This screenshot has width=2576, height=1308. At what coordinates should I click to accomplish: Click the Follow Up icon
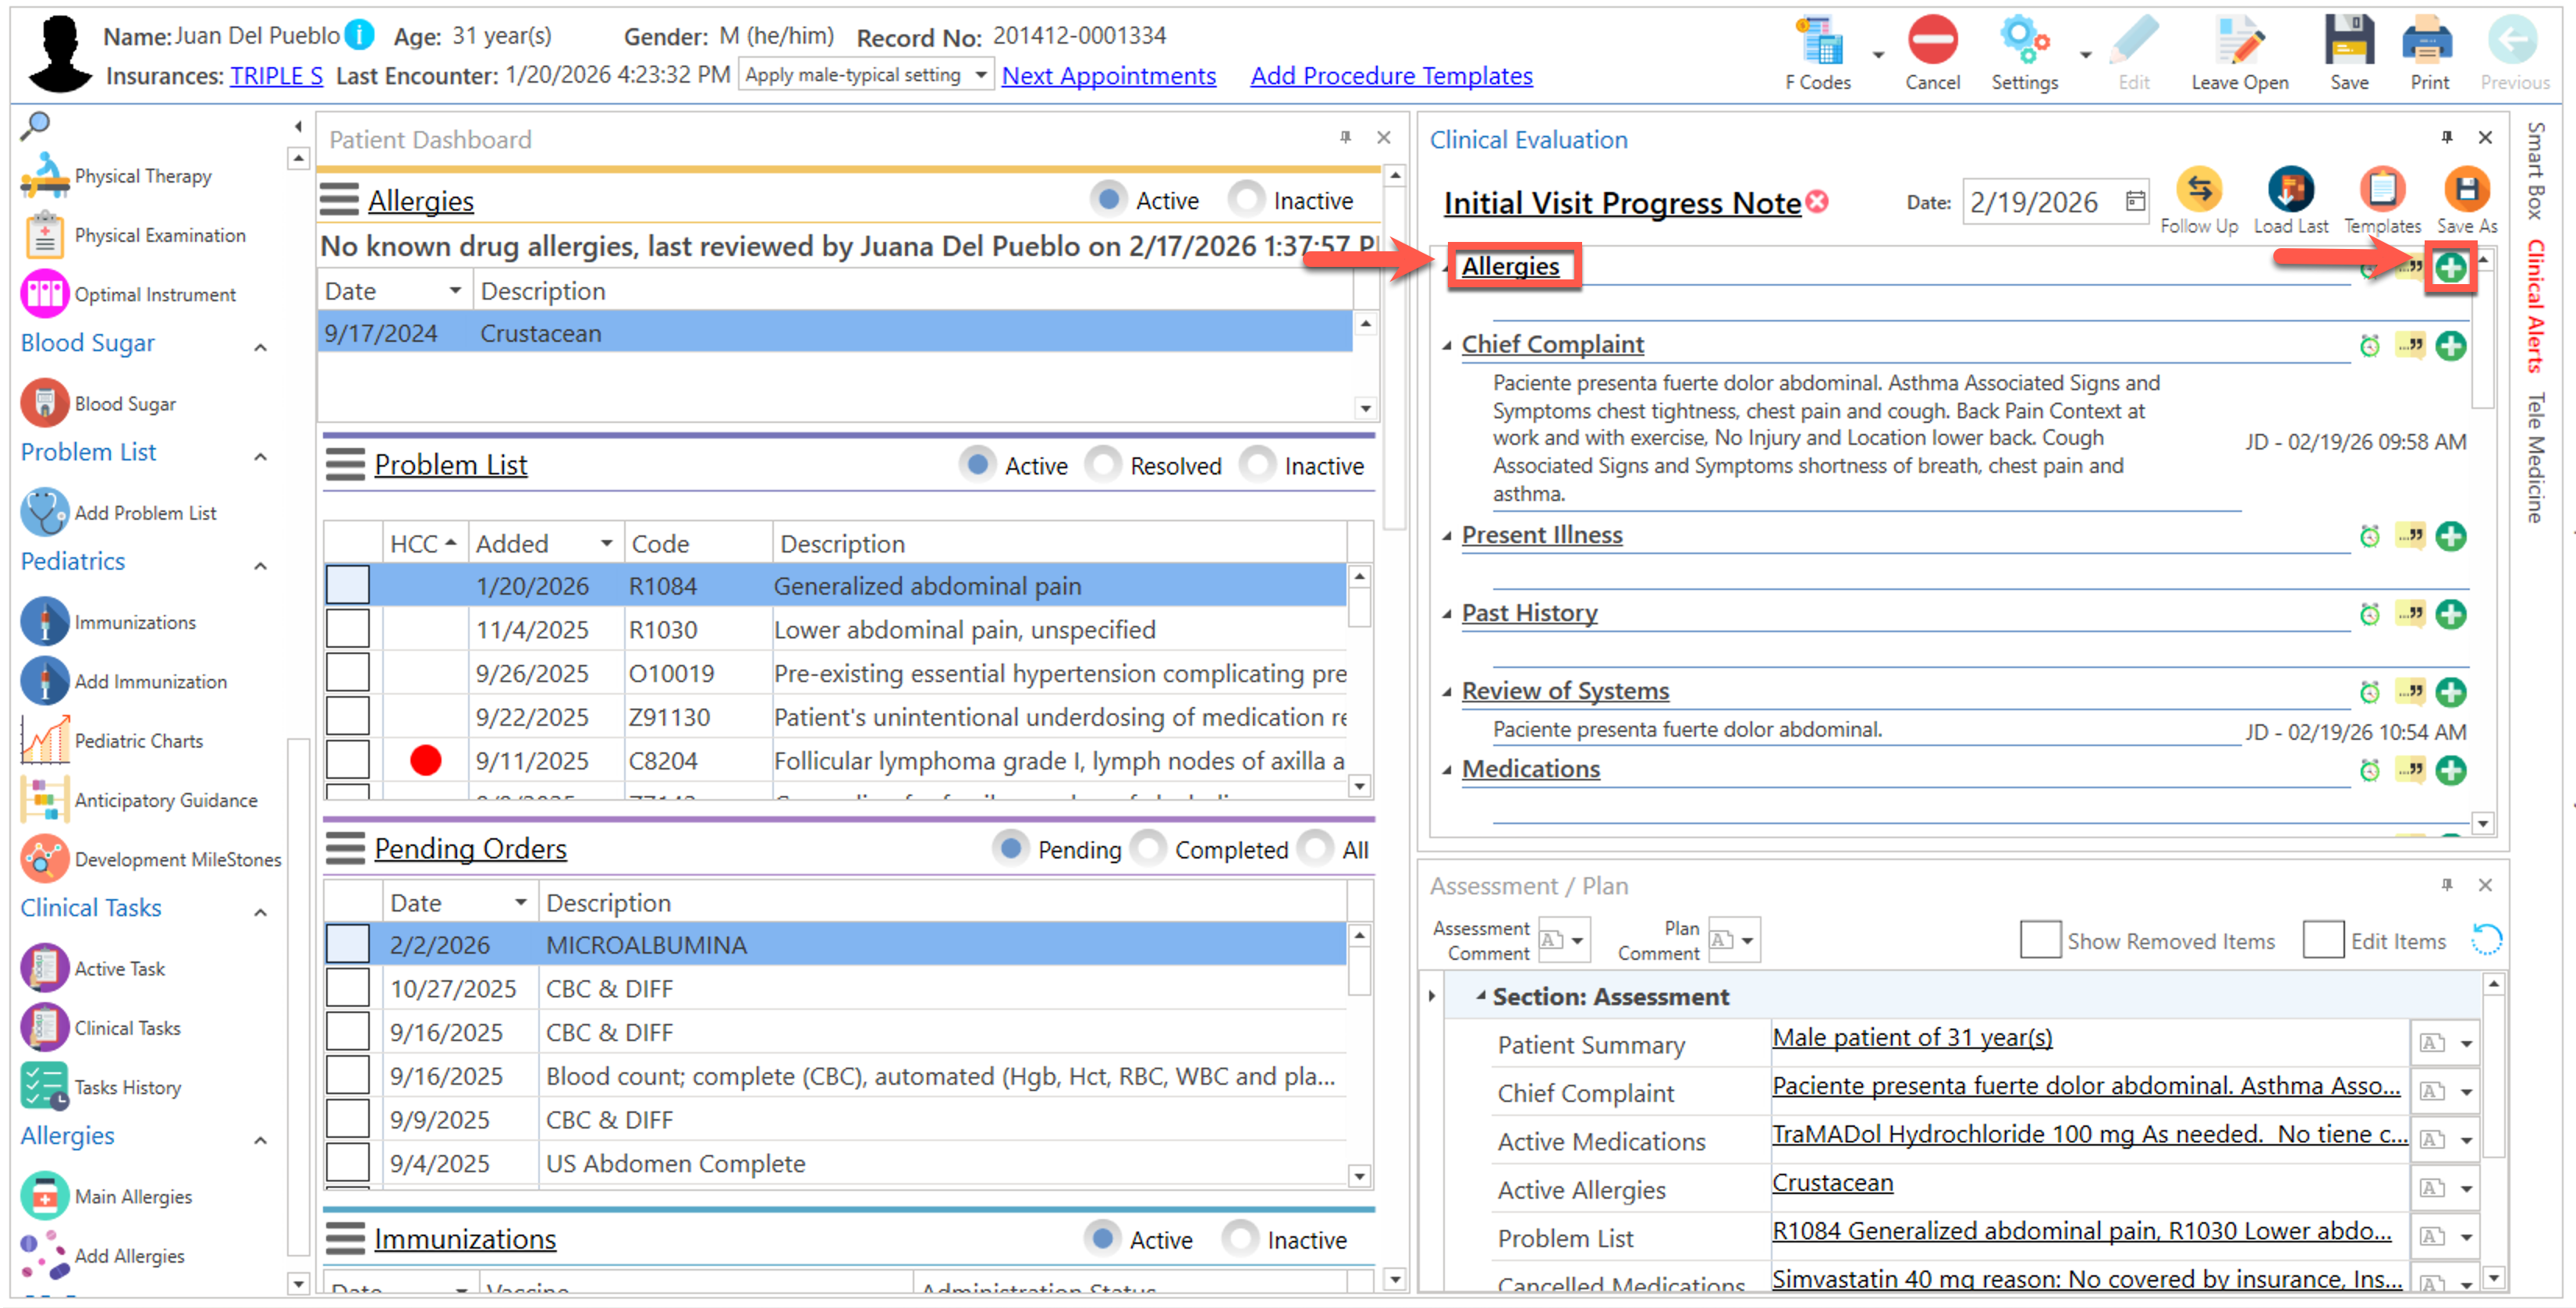[x=2198, y=190]
